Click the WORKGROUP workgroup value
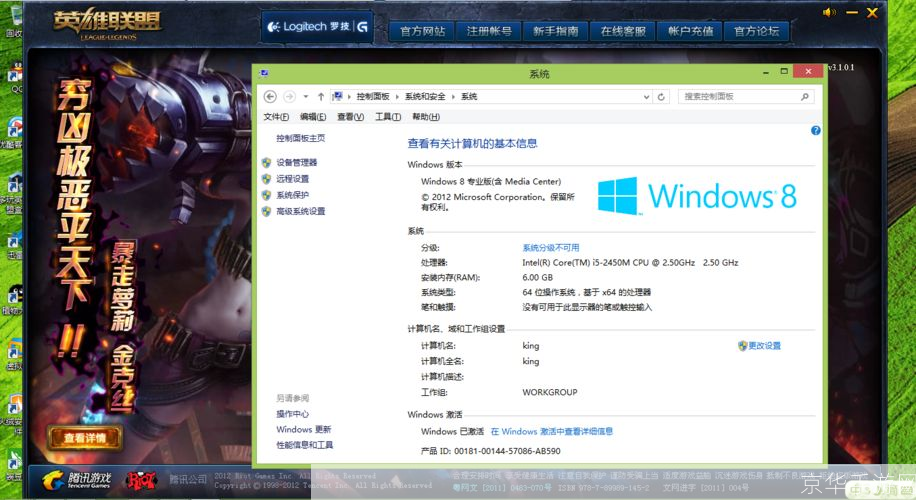Screen dimensions: 916x500 click(550, 393)
